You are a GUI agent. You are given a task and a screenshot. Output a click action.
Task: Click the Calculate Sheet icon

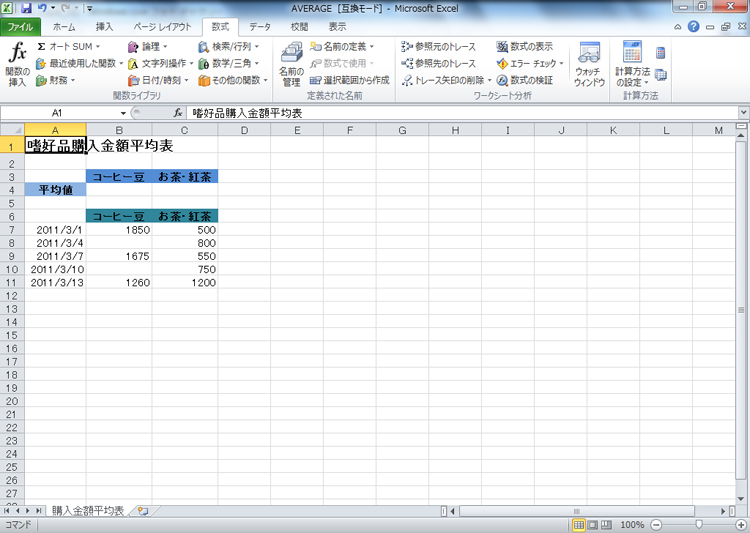(661, 75)
